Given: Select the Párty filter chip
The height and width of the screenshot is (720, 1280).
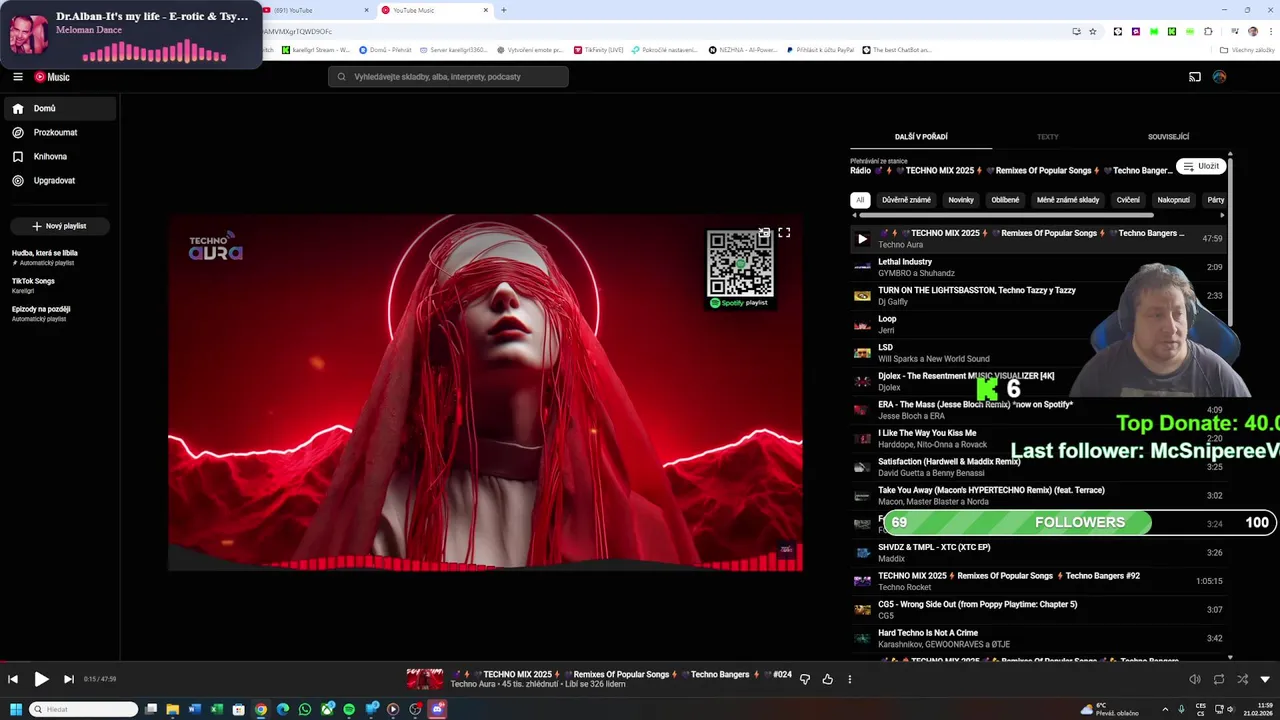Looking at the screenshot, I should click(1215, 200).
